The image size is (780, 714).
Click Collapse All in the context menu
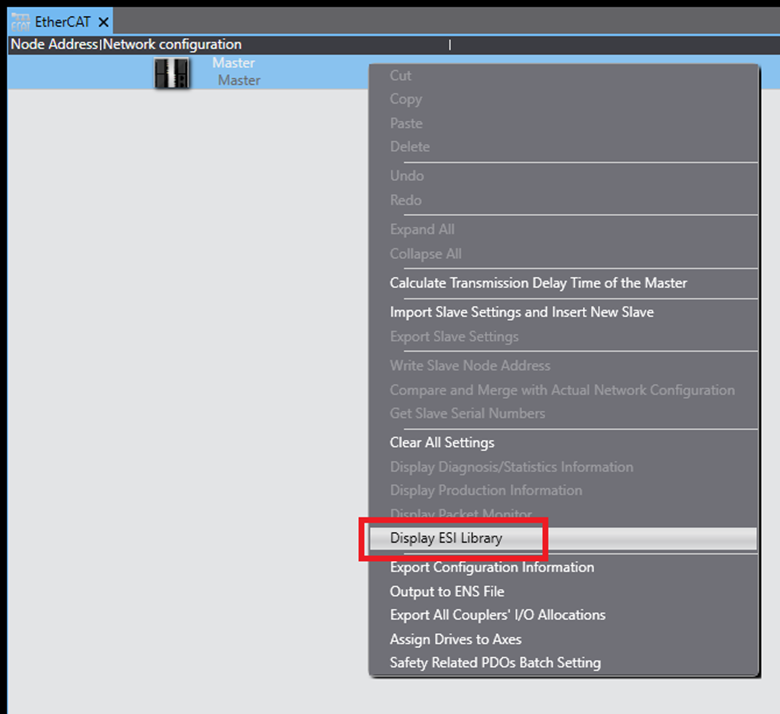coord(425,254)
